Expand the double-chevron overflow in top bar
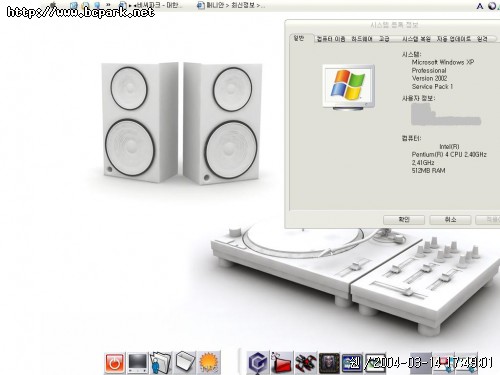500x375 pixels. 109,5
